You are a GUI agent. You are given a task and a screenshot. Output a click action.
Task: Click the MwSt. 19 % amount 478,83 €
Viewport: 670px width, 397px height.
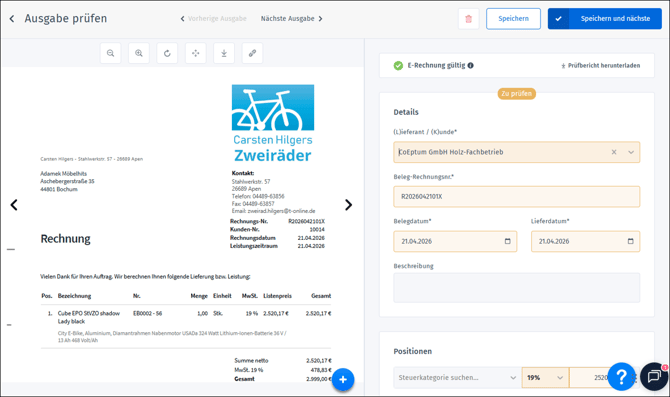[321, 370]
